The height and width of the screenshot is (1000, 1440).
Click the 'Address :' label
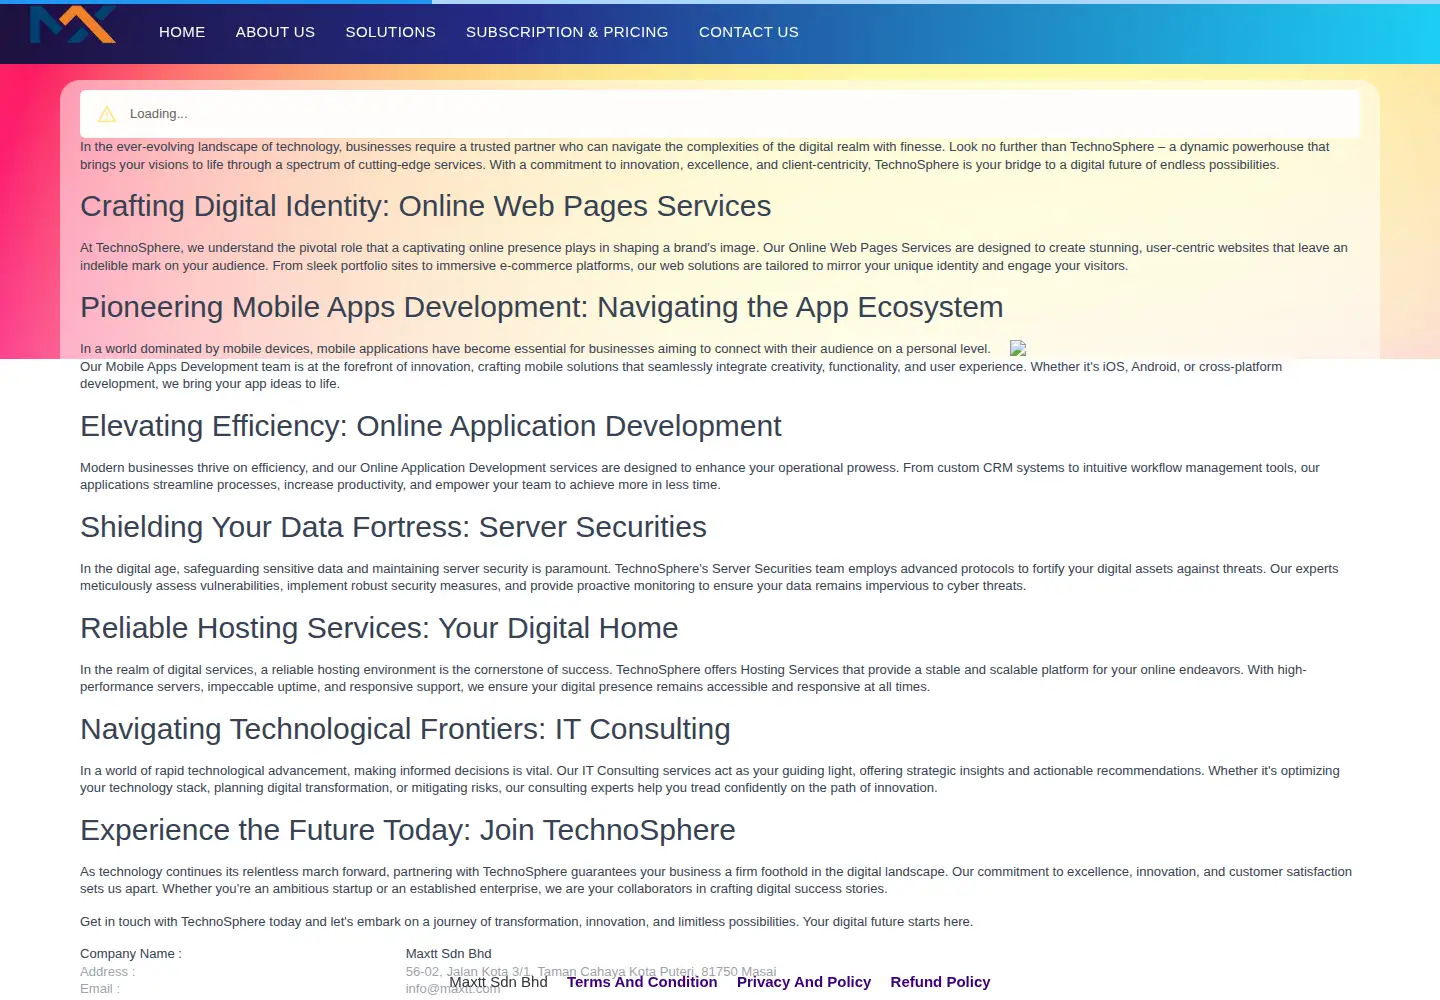point(107,972)
